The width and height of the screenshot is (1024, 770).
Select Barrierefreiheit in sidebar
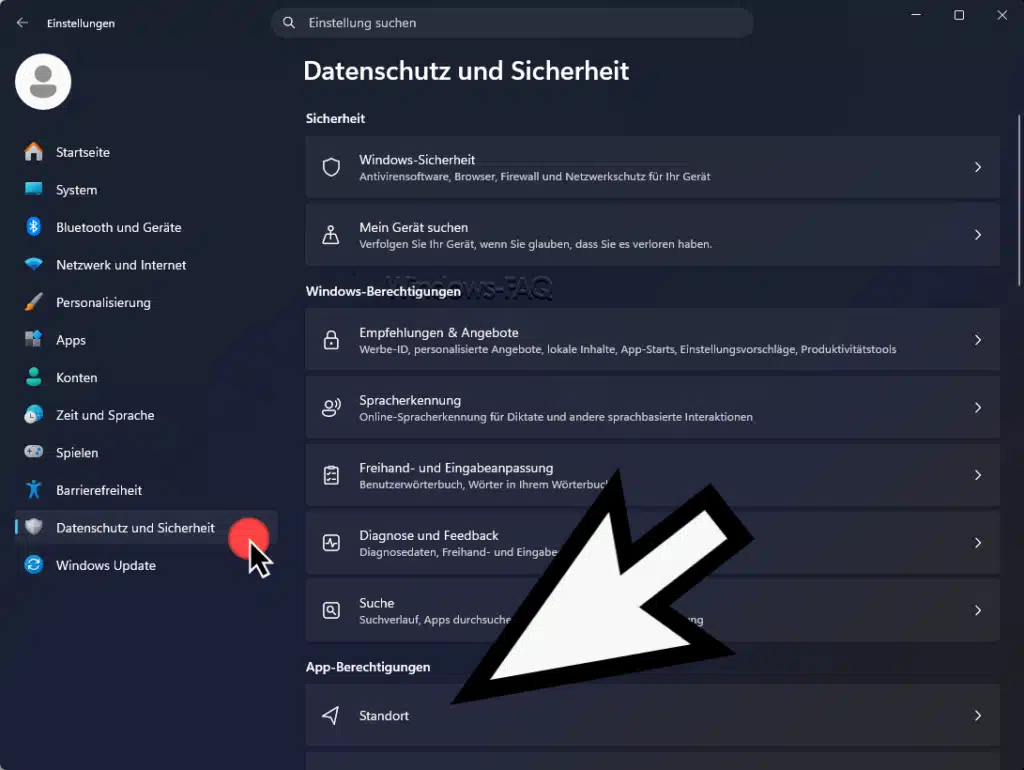[x=146, y=490]
